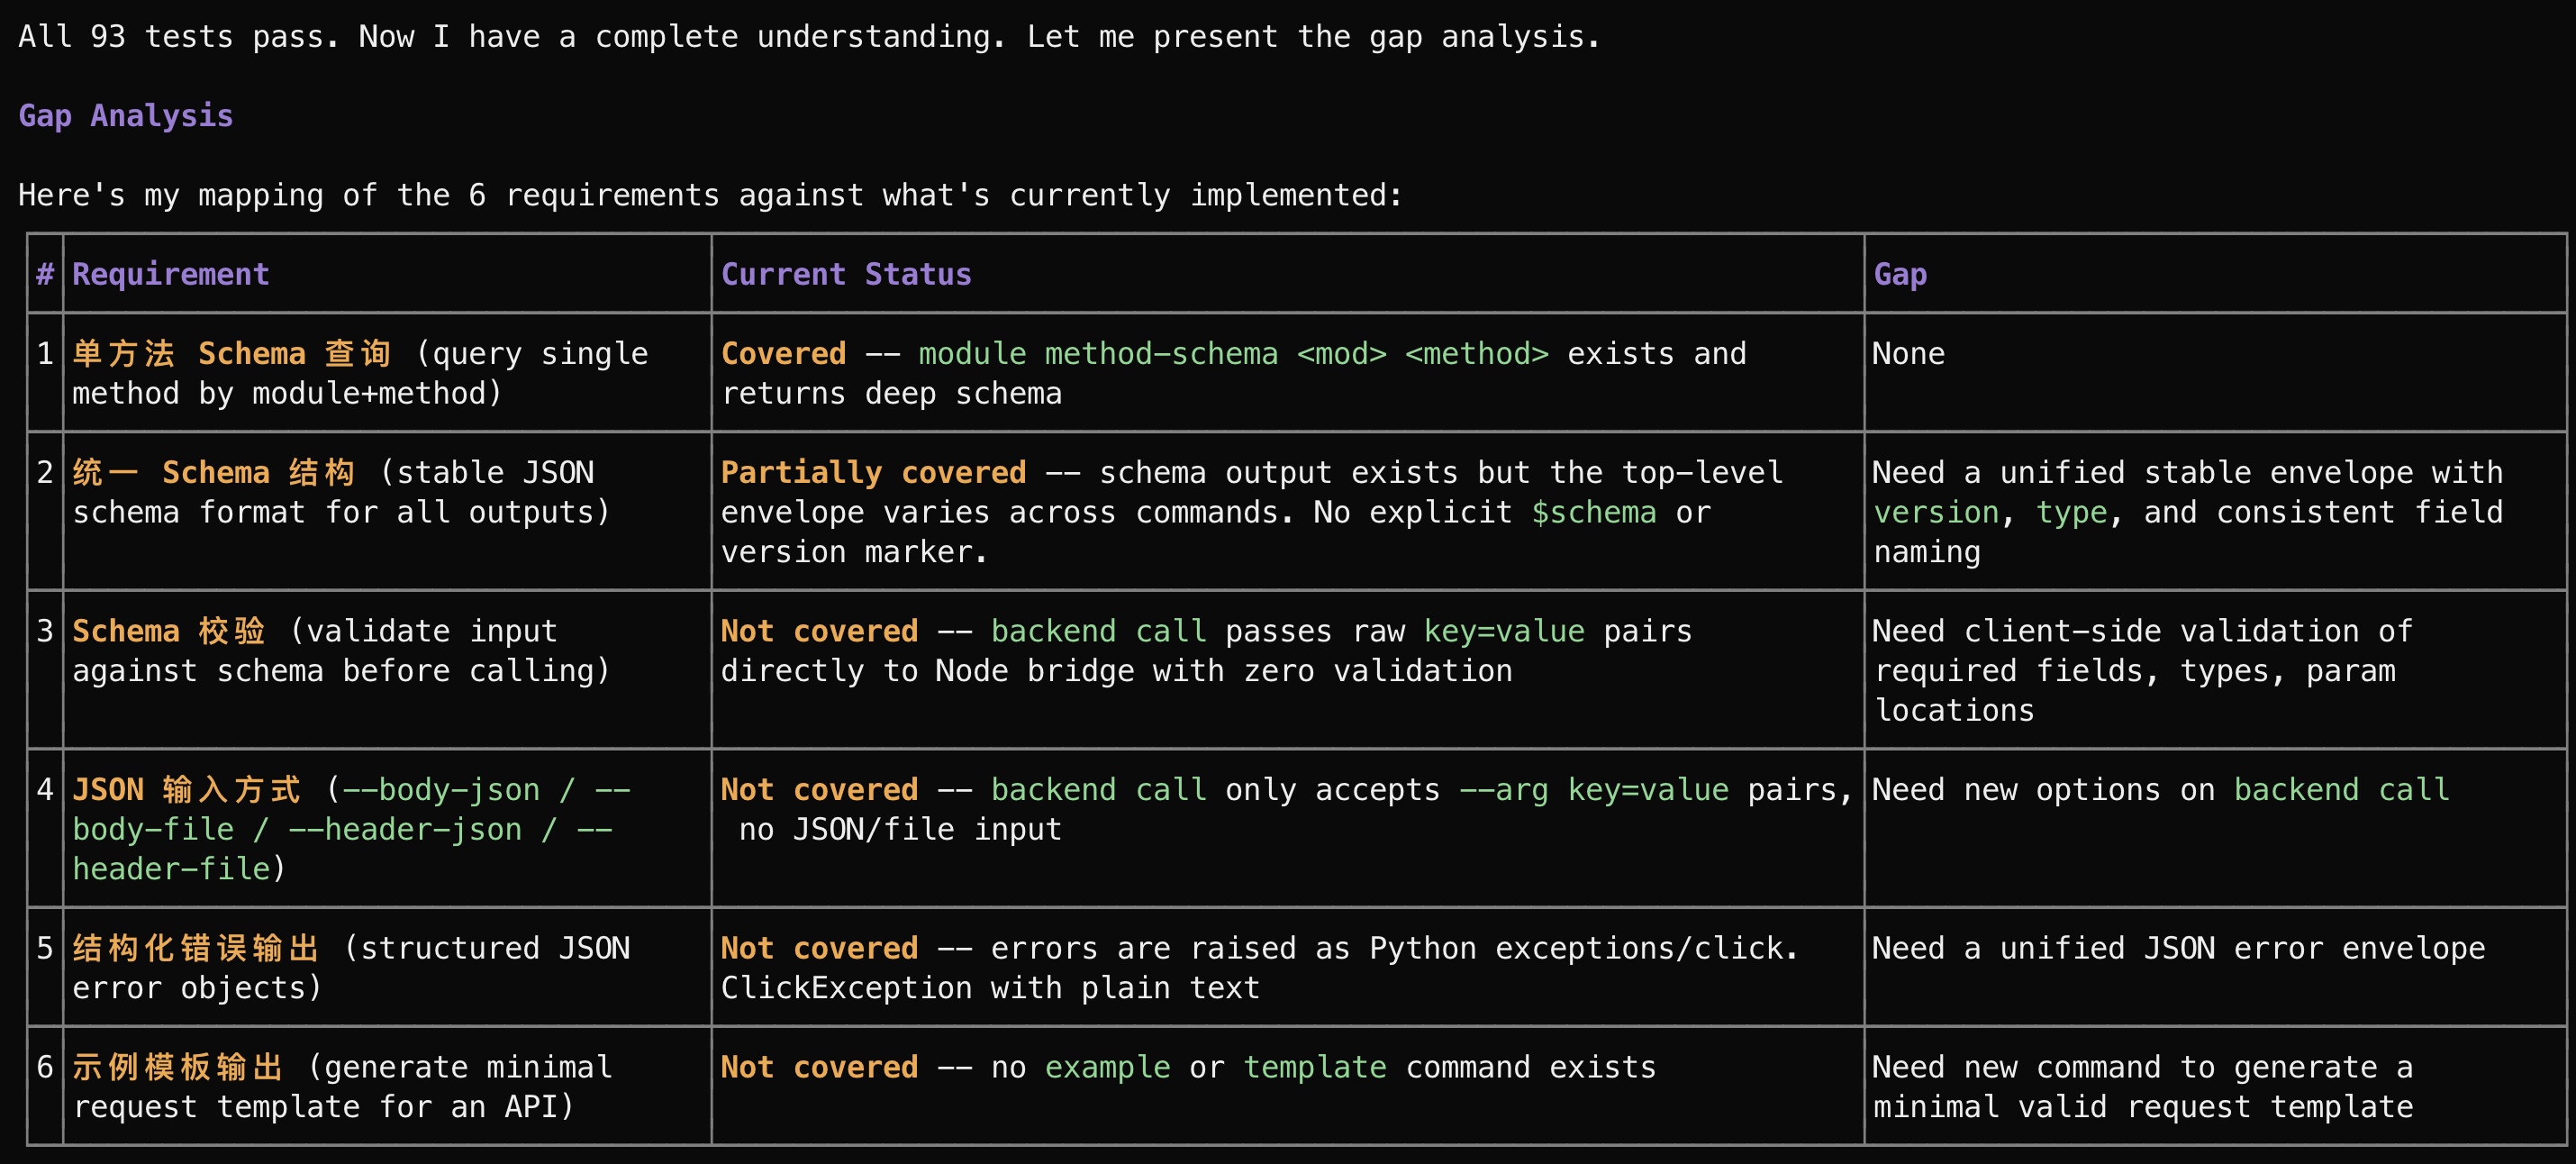Click the green 'version' text in Gap column
This screenshot has height=1164, width=2576.
click(x=1936, y=512)
